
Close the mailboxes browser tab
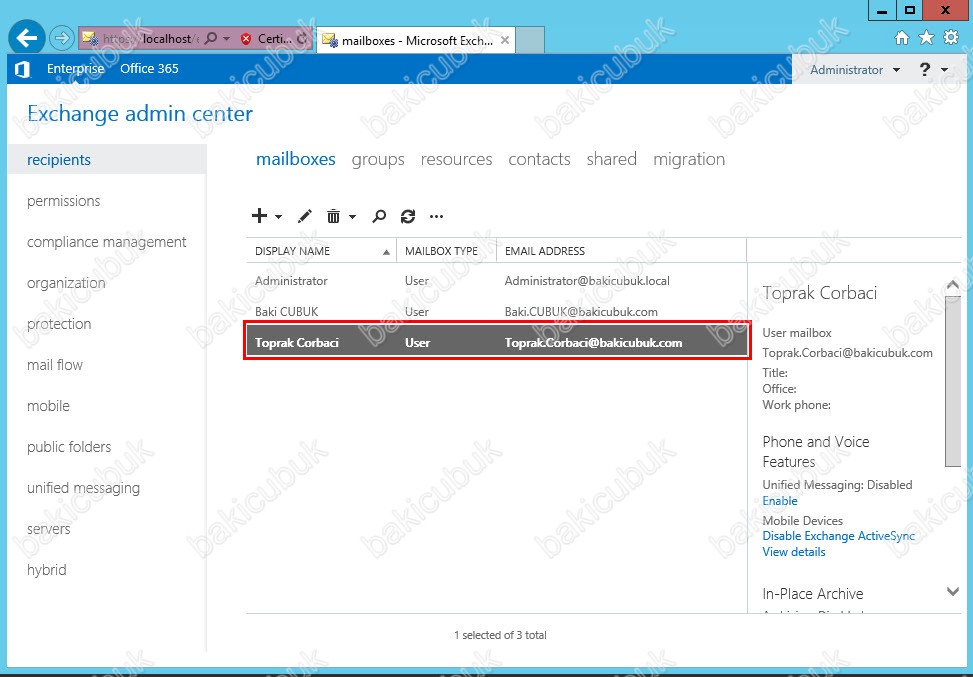(505, 40)
